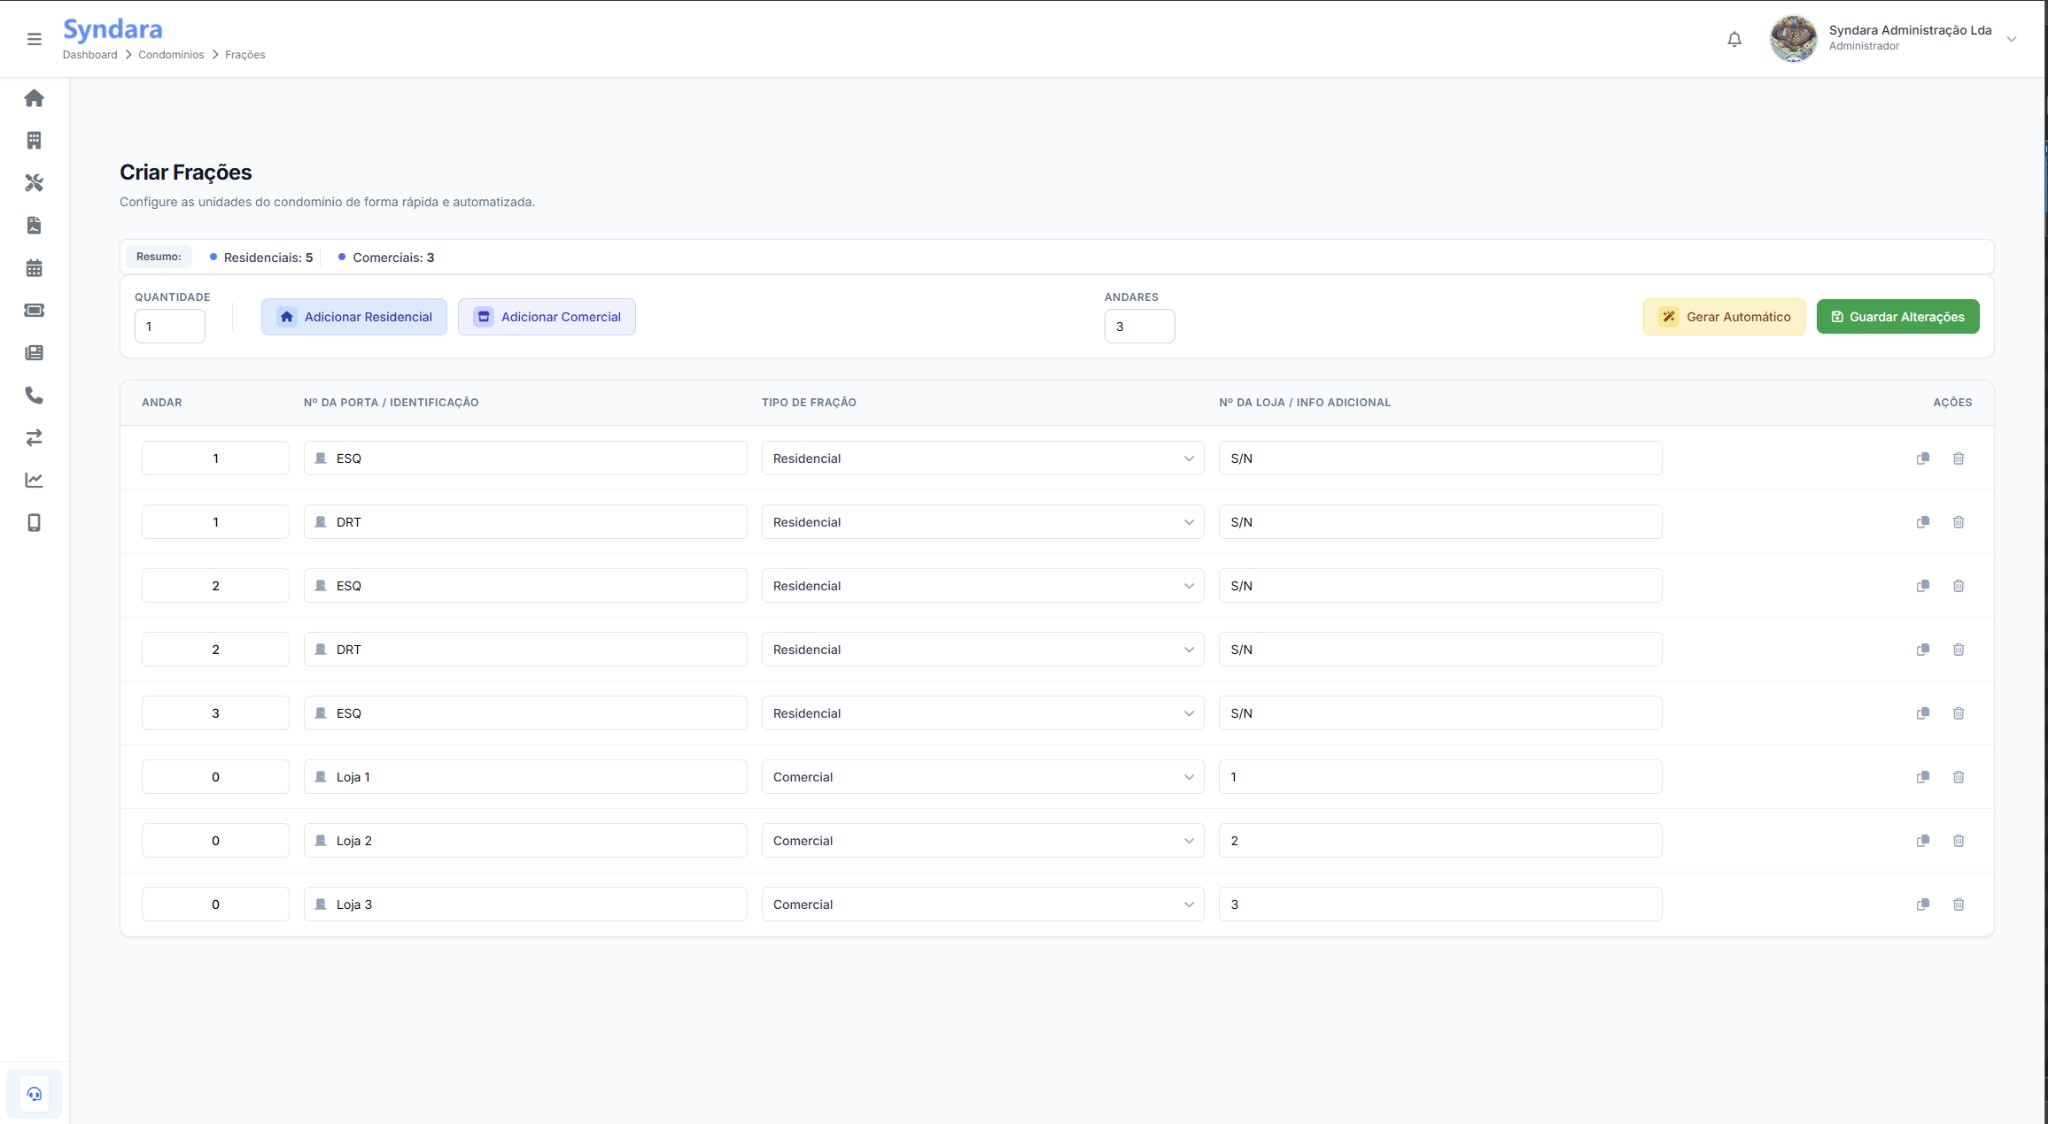The height and width of the screenshot is (1124, 2048).
Task: Delete the Loja 3 row
Action: pos(1958,904)
